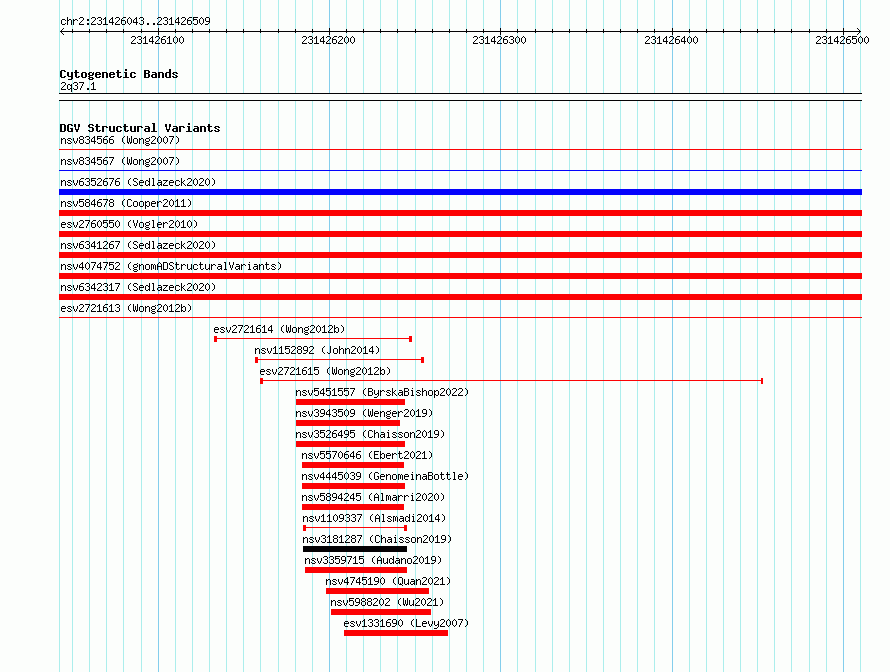Viewport: 890px width, 672px height.
Task: Open nsv6341267 (Sedlazeck2020) label
Action: [x=138, y=245]
